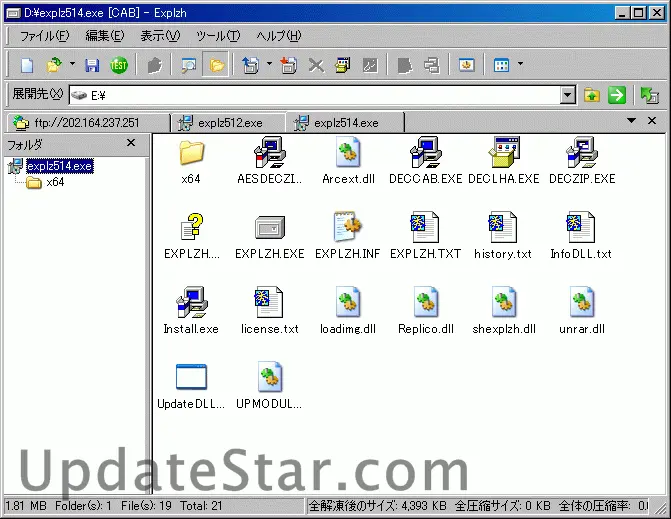The image size is (671, 519).
Task: Click the browse destination folder yellow icon
Action: [592, 95]
